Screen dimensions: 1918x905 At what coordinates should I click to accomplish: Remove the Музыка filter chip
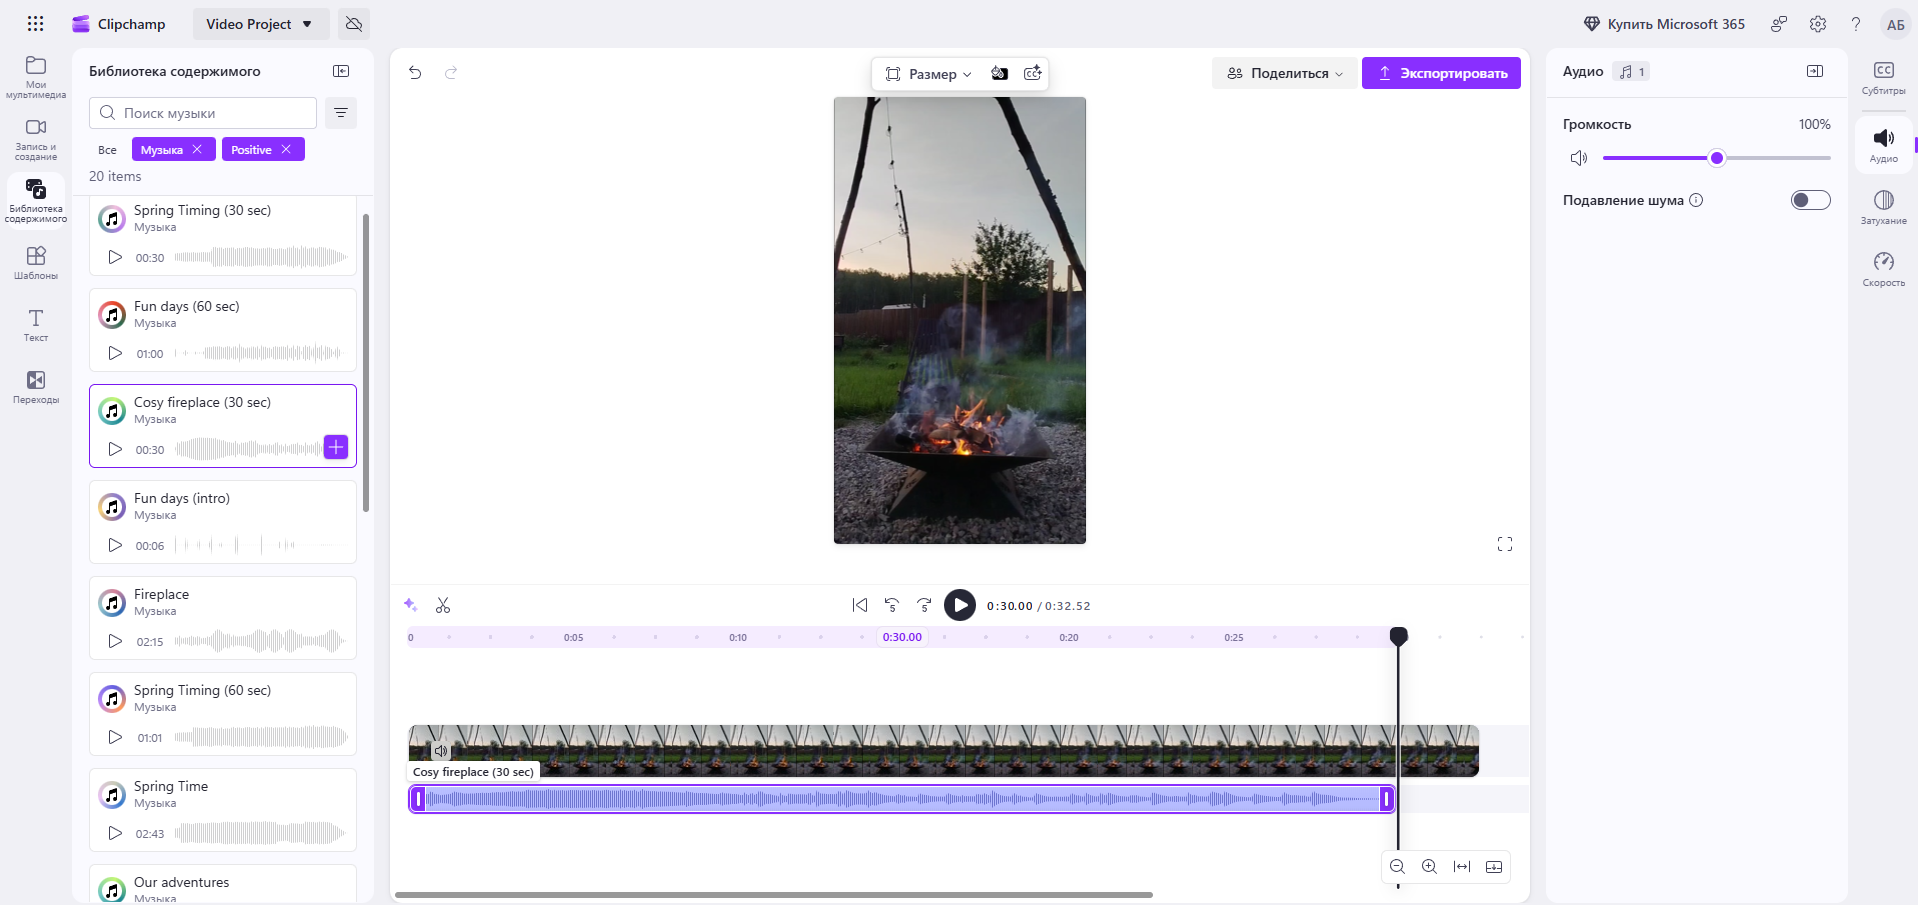click(x=197, y=149)
